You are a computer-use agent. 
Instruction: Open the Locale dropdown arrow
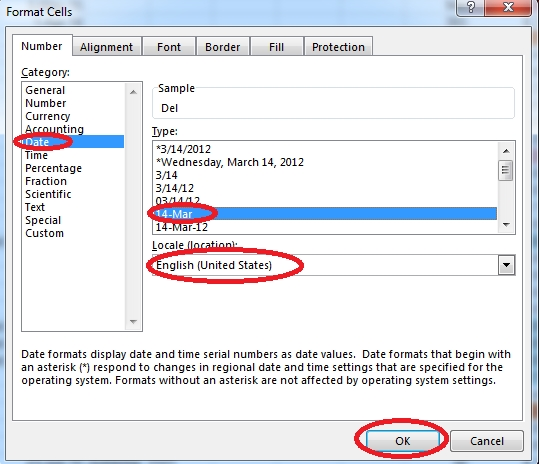pyautogui.click(x=506, y=265)
